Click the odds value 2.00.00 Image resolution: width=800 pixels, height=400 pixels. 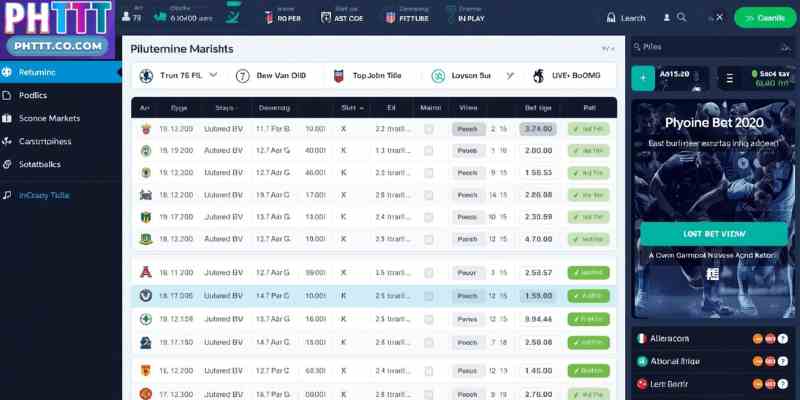[x=538, y=151]
